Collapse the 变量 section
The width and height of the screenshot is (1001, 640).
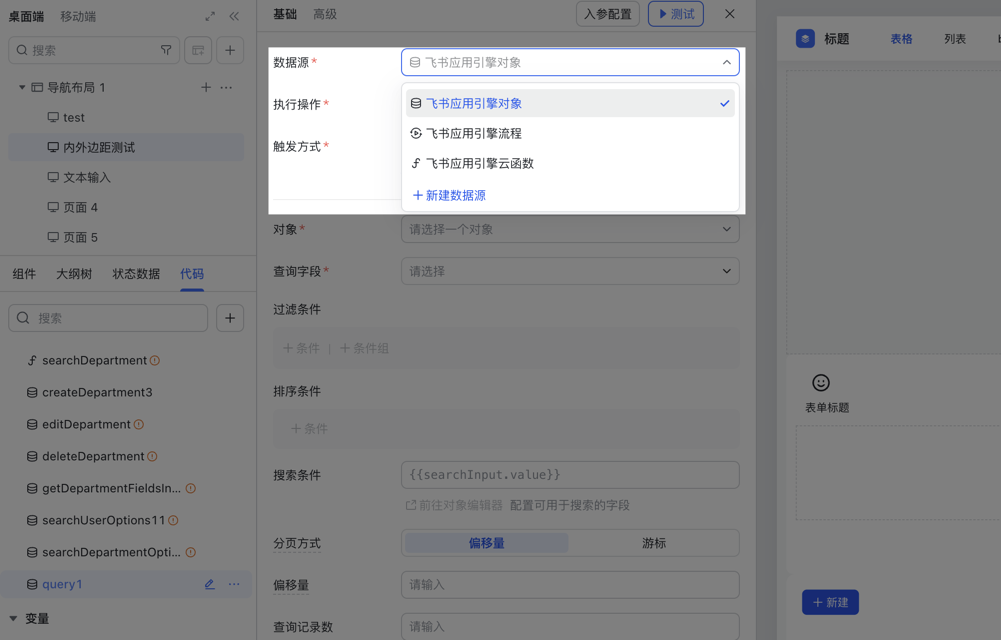point(13,618)
